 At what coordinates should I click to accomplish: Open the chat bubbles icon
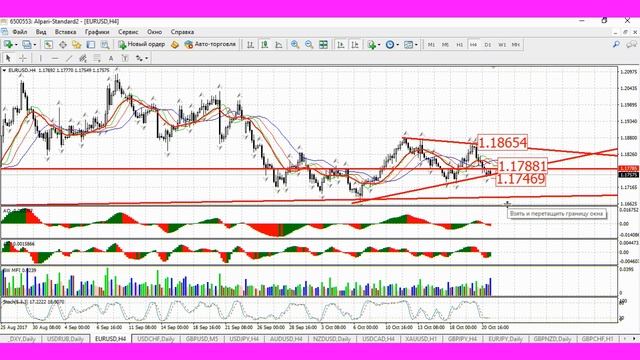click(631, 44)
